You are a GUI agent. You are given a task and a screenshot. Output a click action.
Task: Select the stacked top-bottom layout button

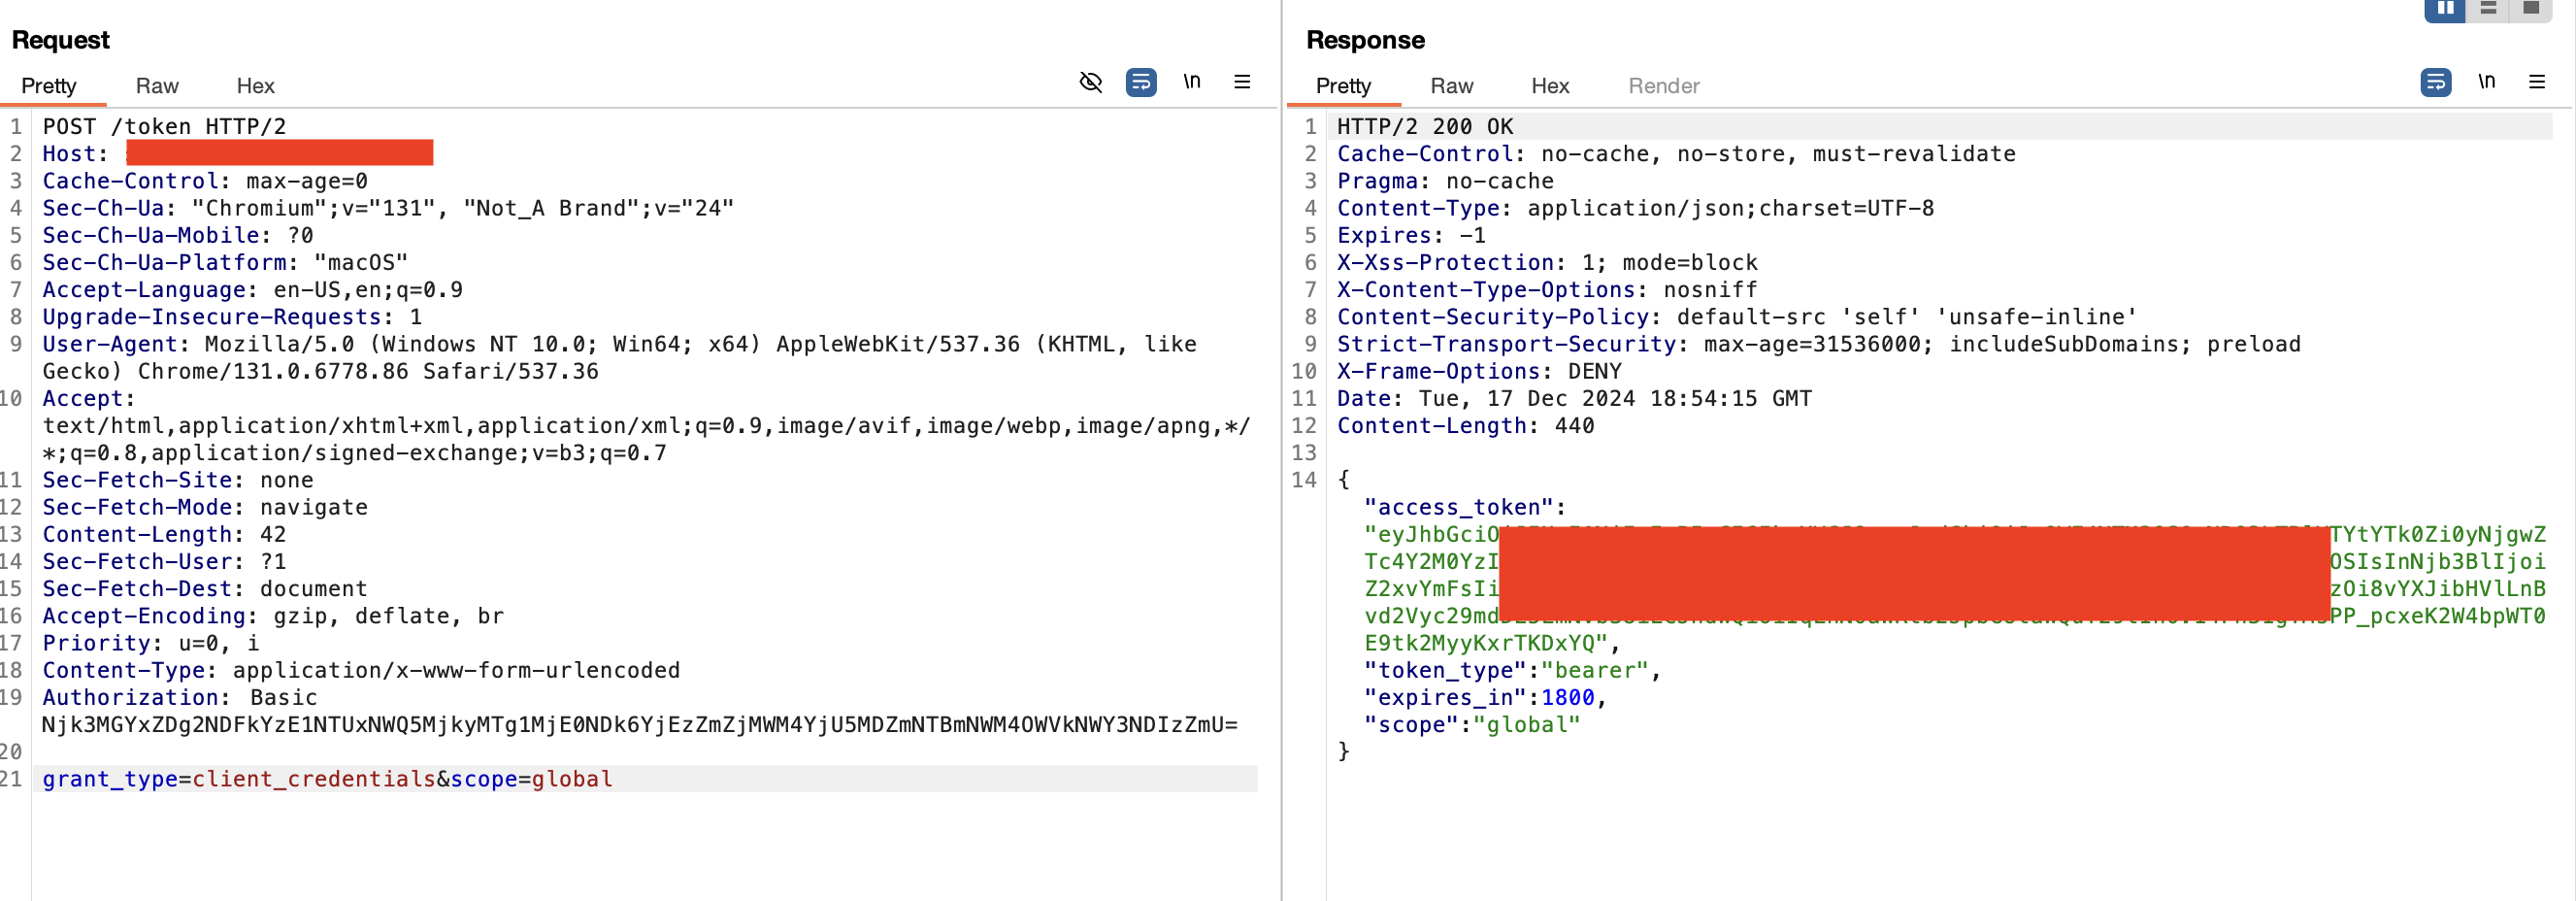click(2488, 9)
